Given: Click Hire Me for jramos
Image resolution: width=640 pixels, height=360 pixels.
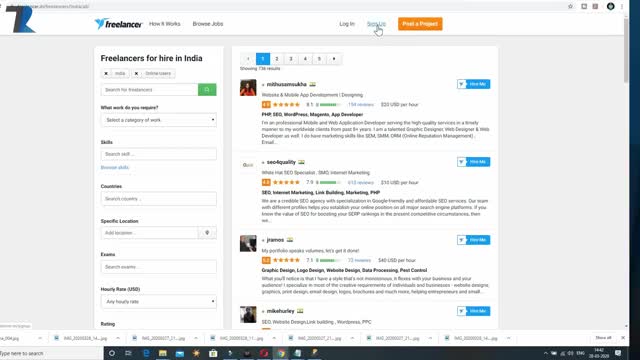Looking at the screenshot, I should coord(473,240).
